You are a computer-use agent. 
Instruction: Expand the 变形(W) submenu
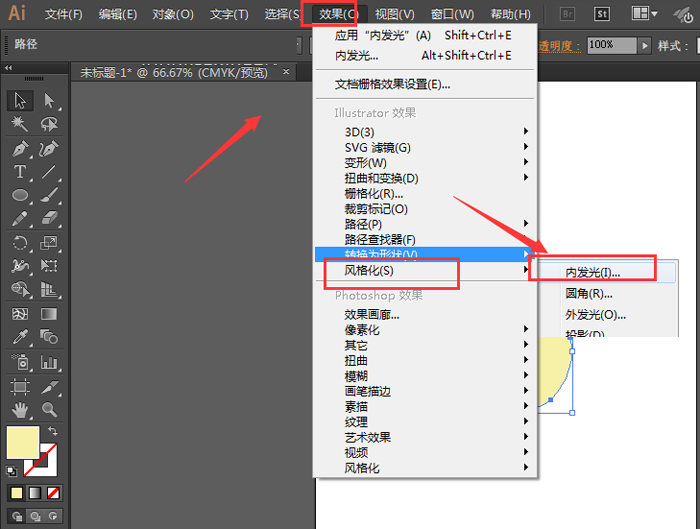(x=425, y=163)
